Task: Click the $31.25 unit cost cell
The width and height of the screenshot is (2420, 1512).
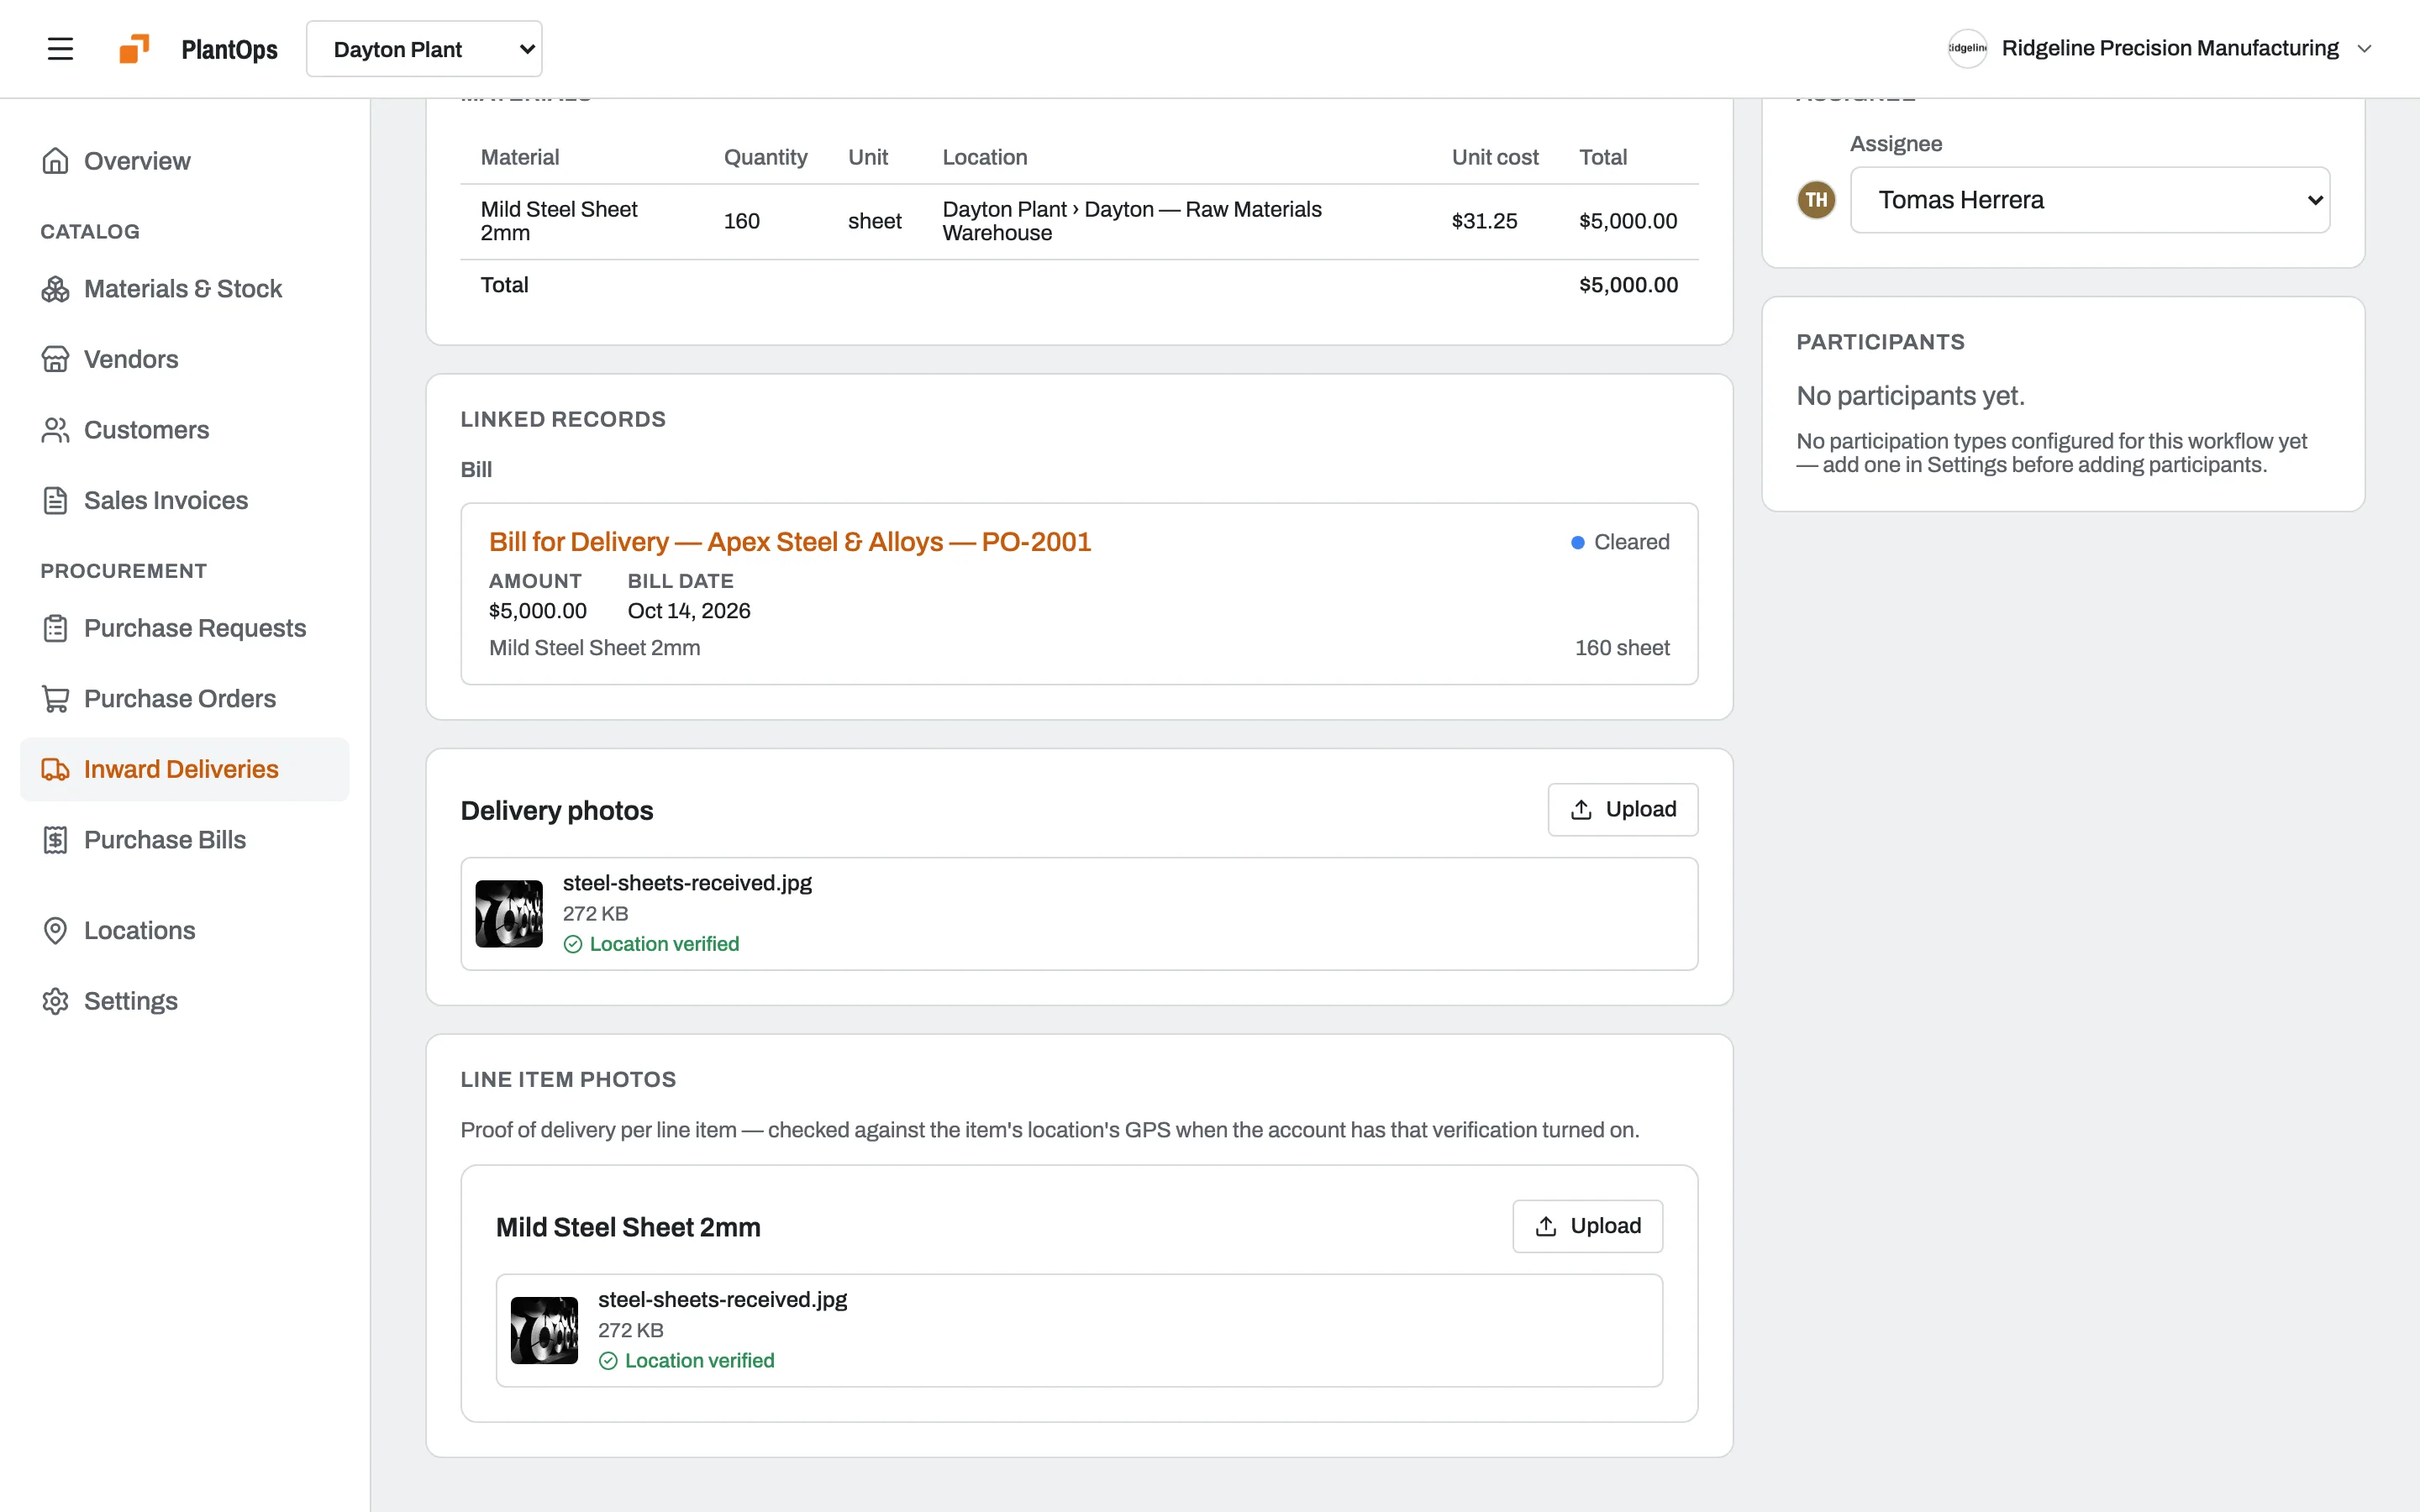Action: (x=1484, y=221)
